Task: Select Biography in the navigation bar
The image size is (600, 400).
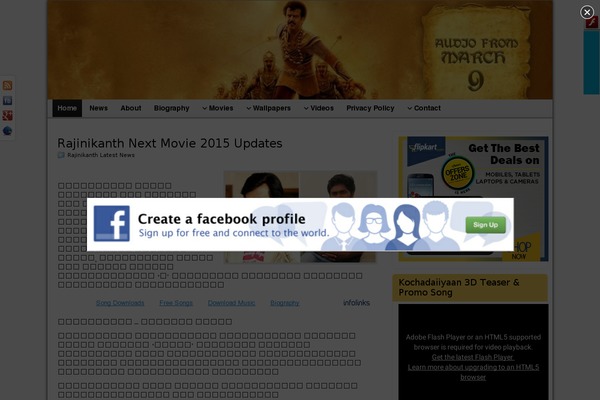Action: click(x=171, y=108)
